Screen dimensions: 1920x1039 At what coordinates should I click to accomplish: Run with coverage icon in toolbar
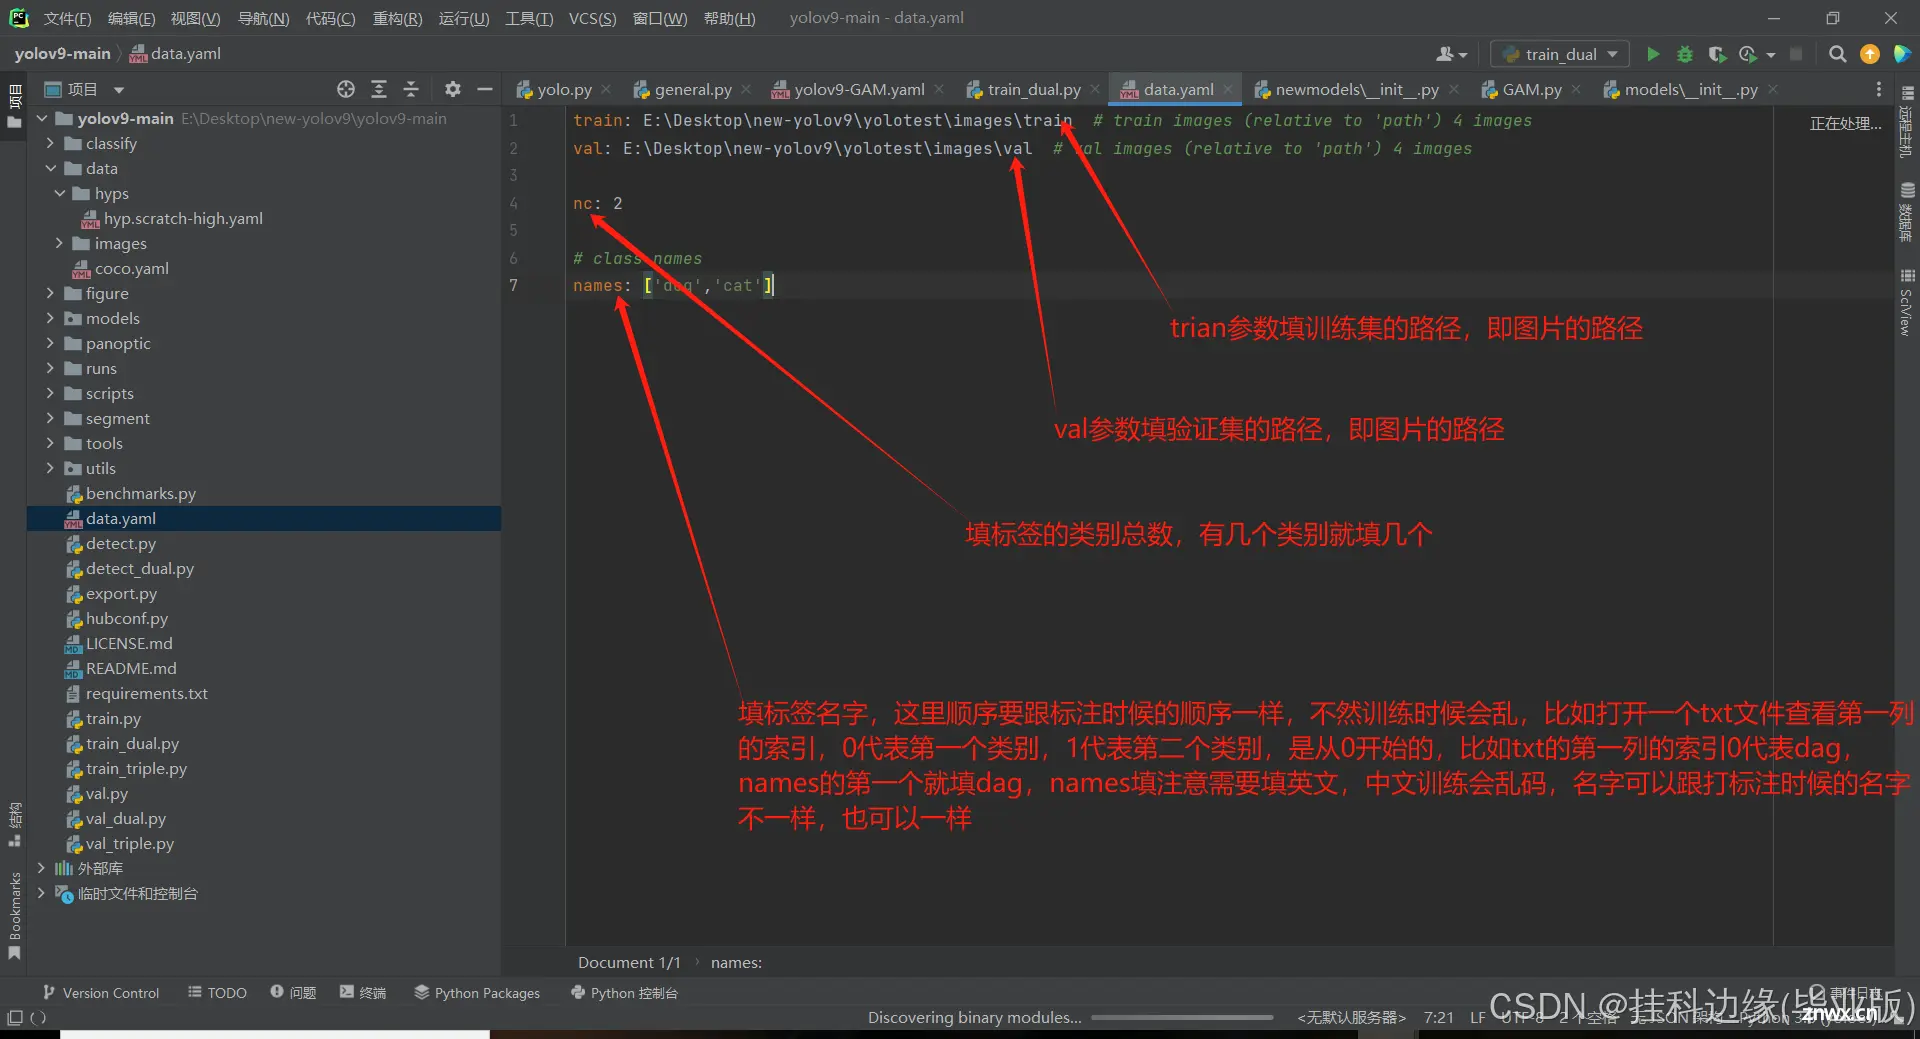click(x=1717, y=54)
